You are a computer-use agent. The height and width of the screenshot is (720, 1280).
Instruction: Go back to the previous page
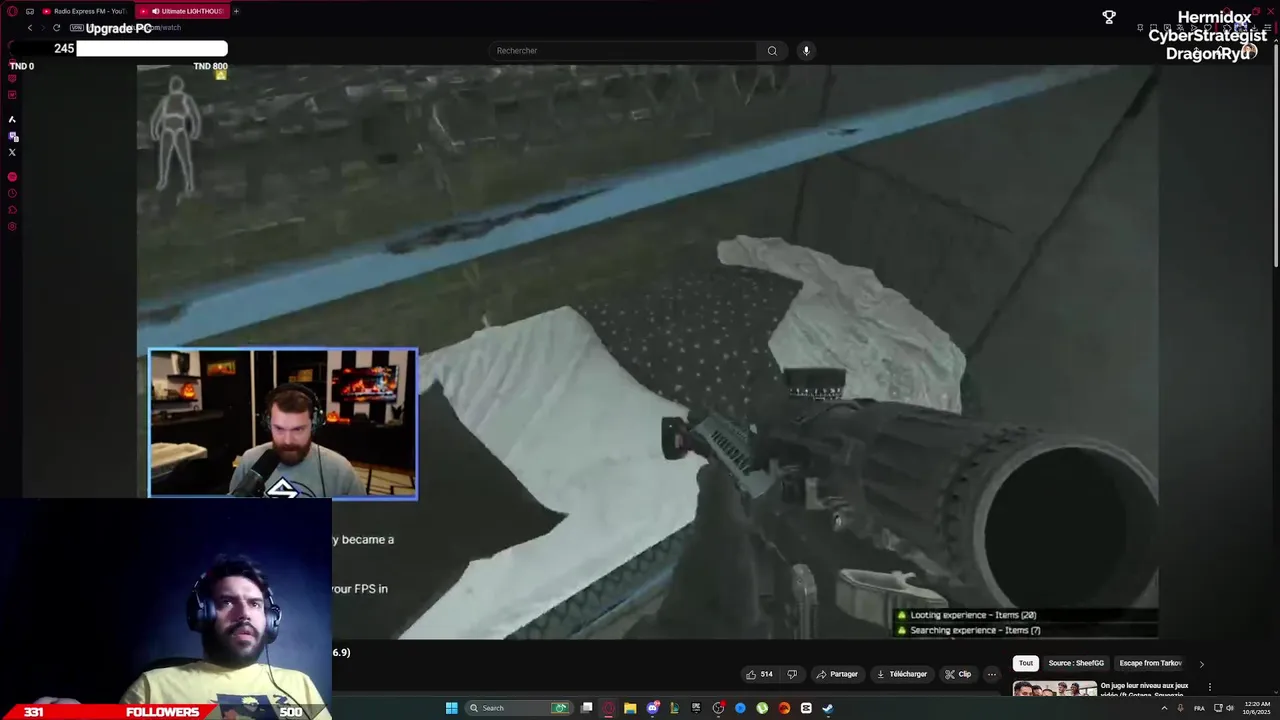click(30, 28)
